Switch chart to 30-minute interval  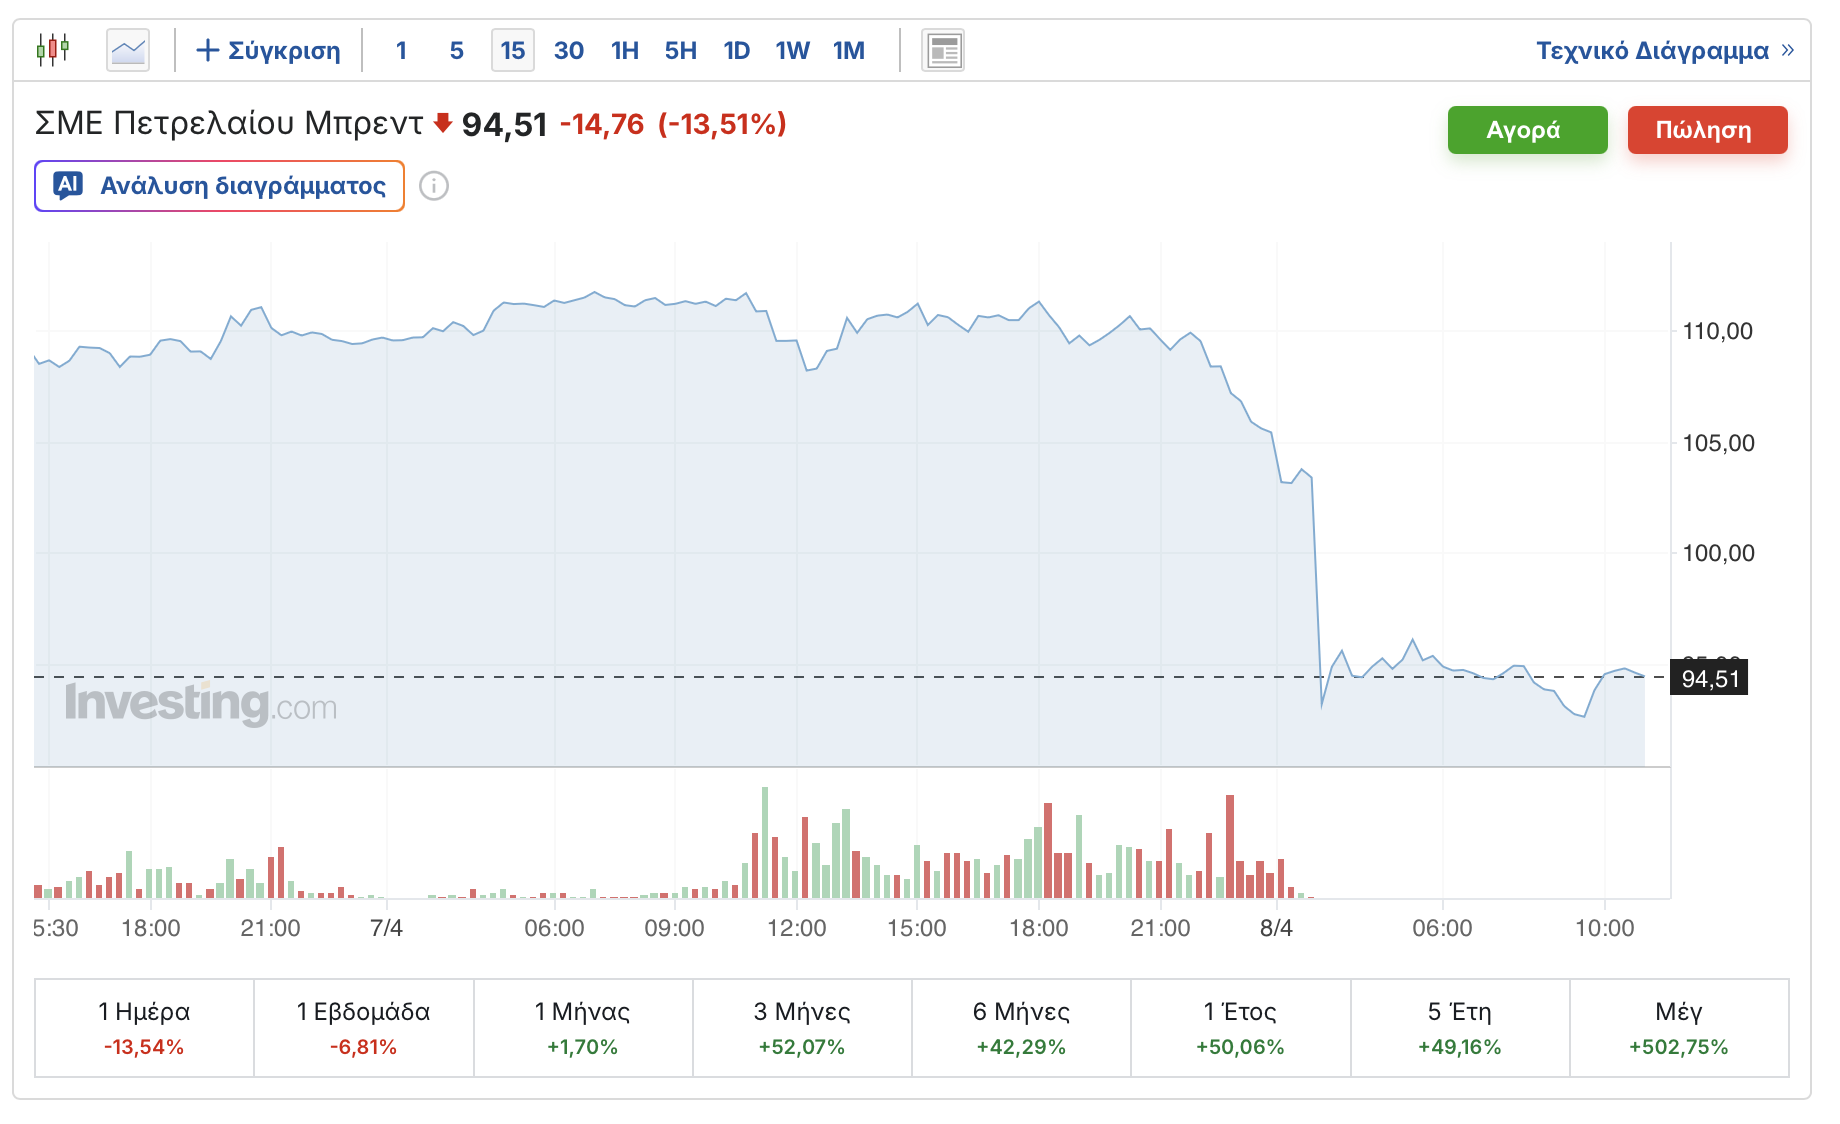569,50
